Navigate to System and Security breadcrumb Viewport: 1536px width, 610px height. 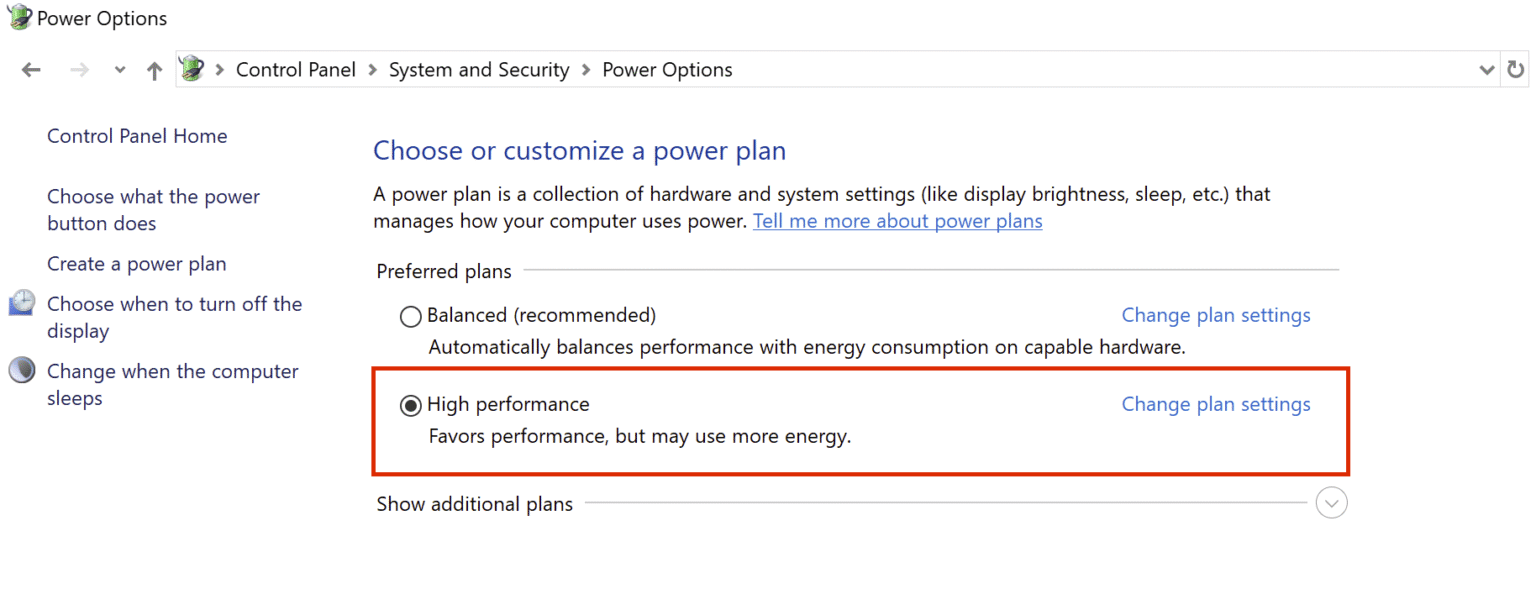478,69
